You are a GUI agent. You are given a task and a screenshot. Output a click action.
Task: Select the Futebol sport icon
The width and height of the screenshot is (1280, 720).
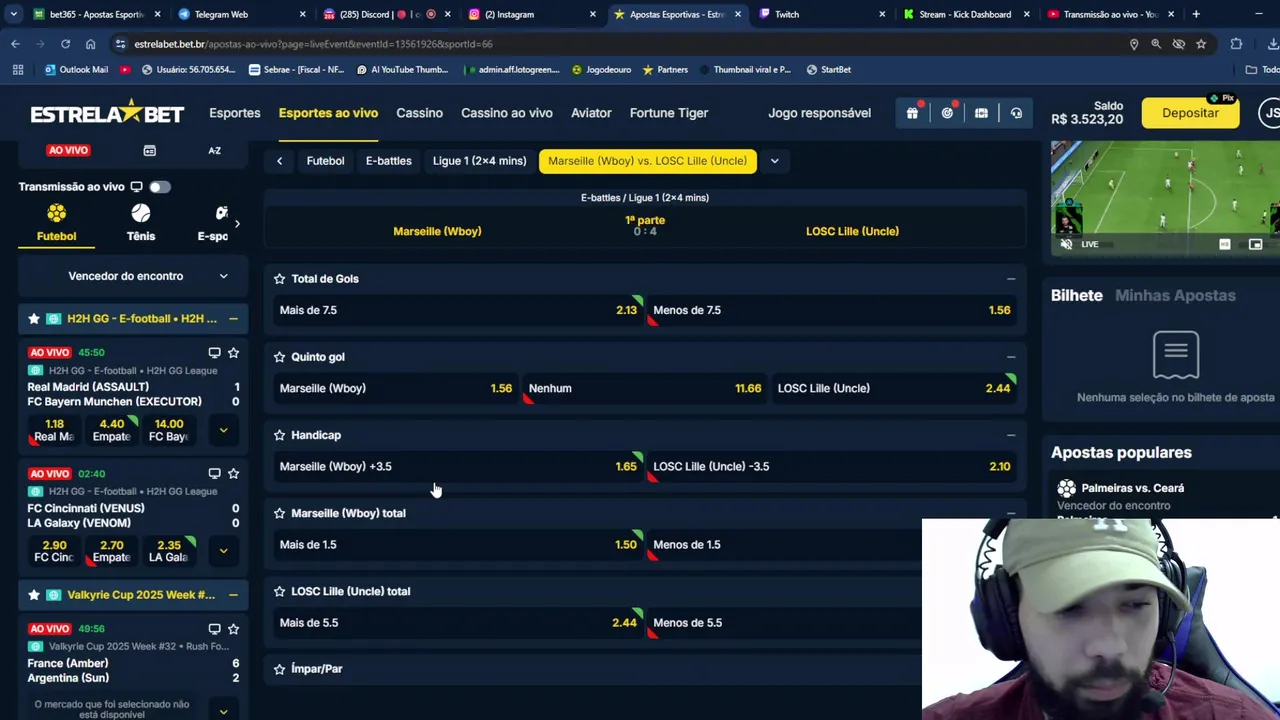(56, 222)
